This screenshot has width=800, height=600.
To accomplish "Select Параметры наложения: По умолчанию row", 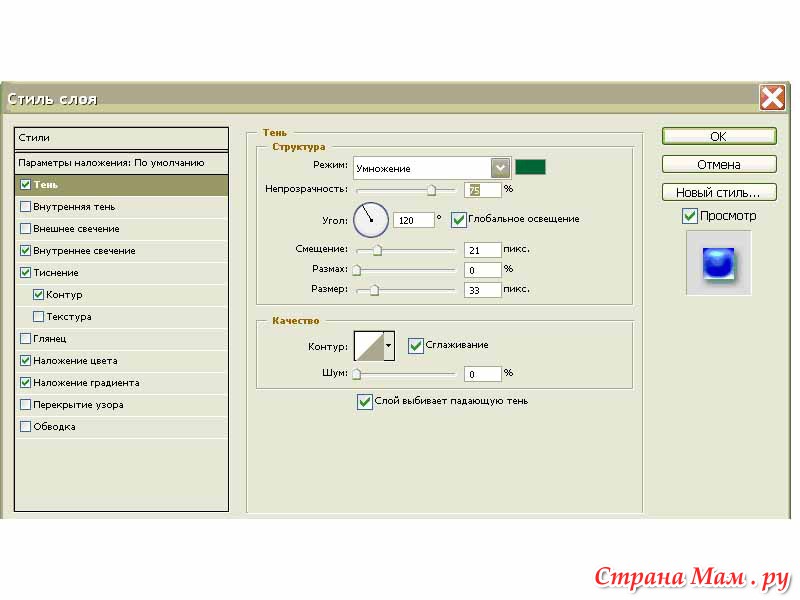I will (121, 163).
